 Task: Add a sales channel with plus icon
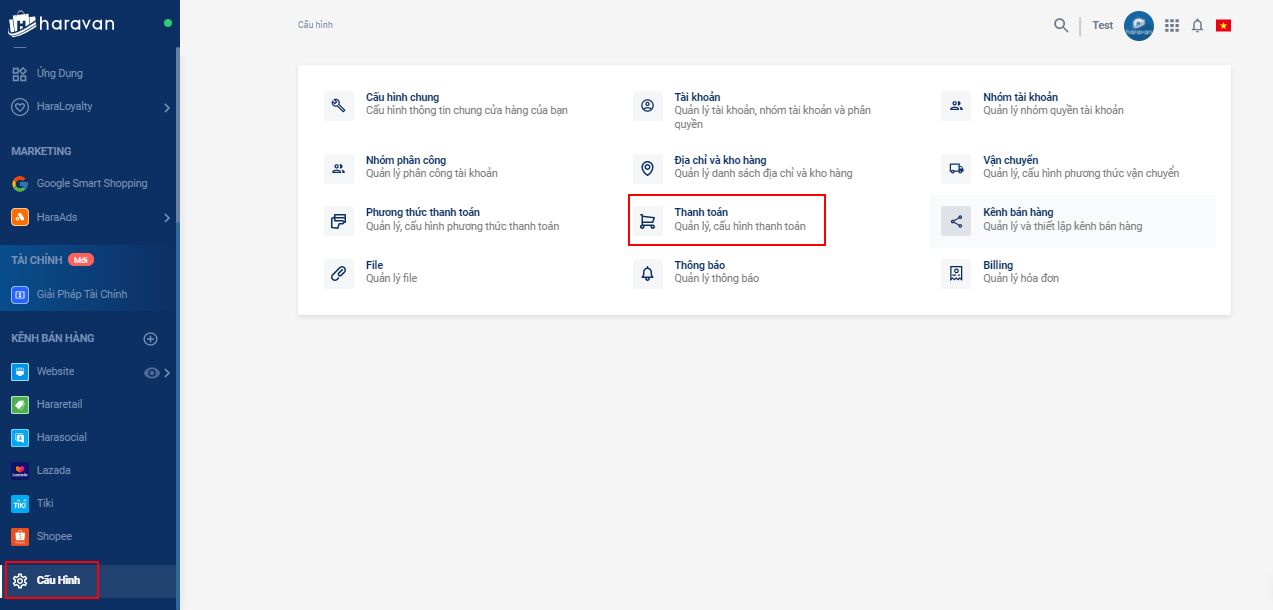151,339
